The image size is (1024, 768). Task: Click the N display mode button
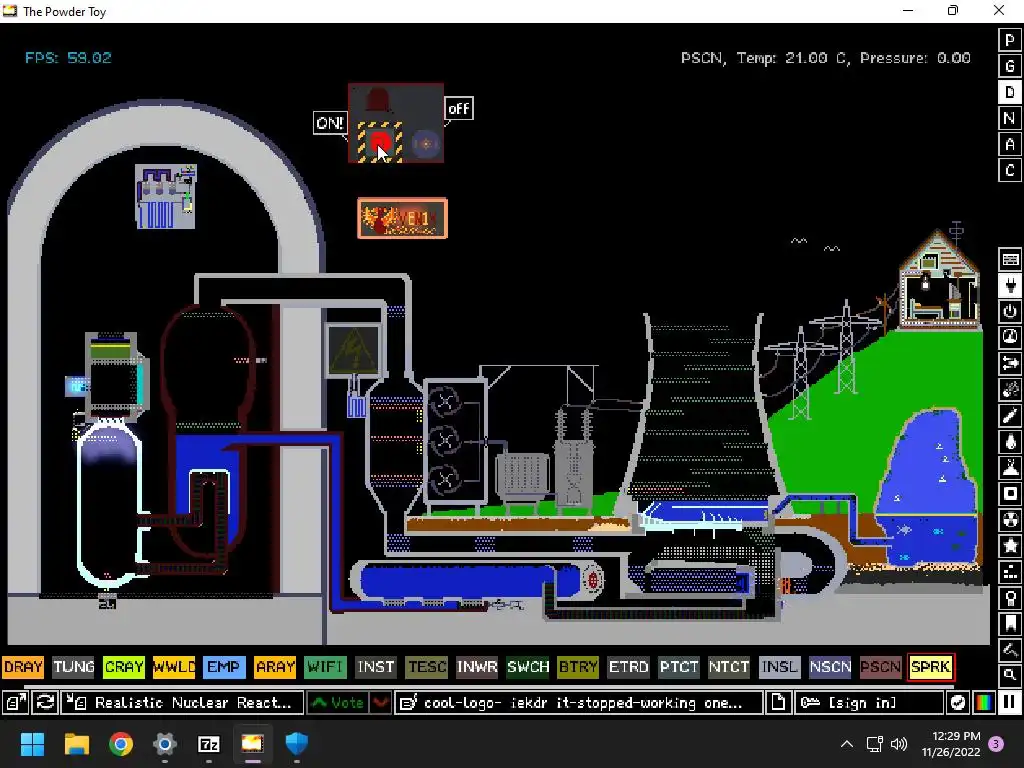(1010, 118)
